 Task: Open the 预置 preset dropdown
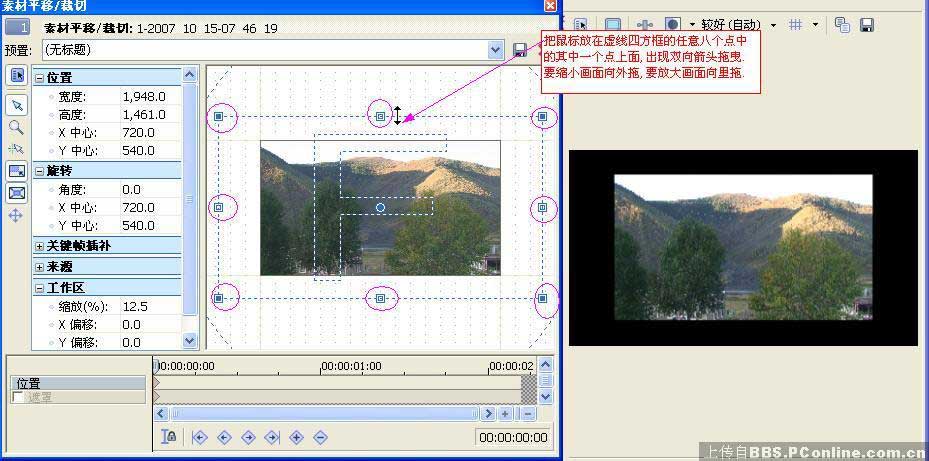pyautogui.click(x=496, y=50)
